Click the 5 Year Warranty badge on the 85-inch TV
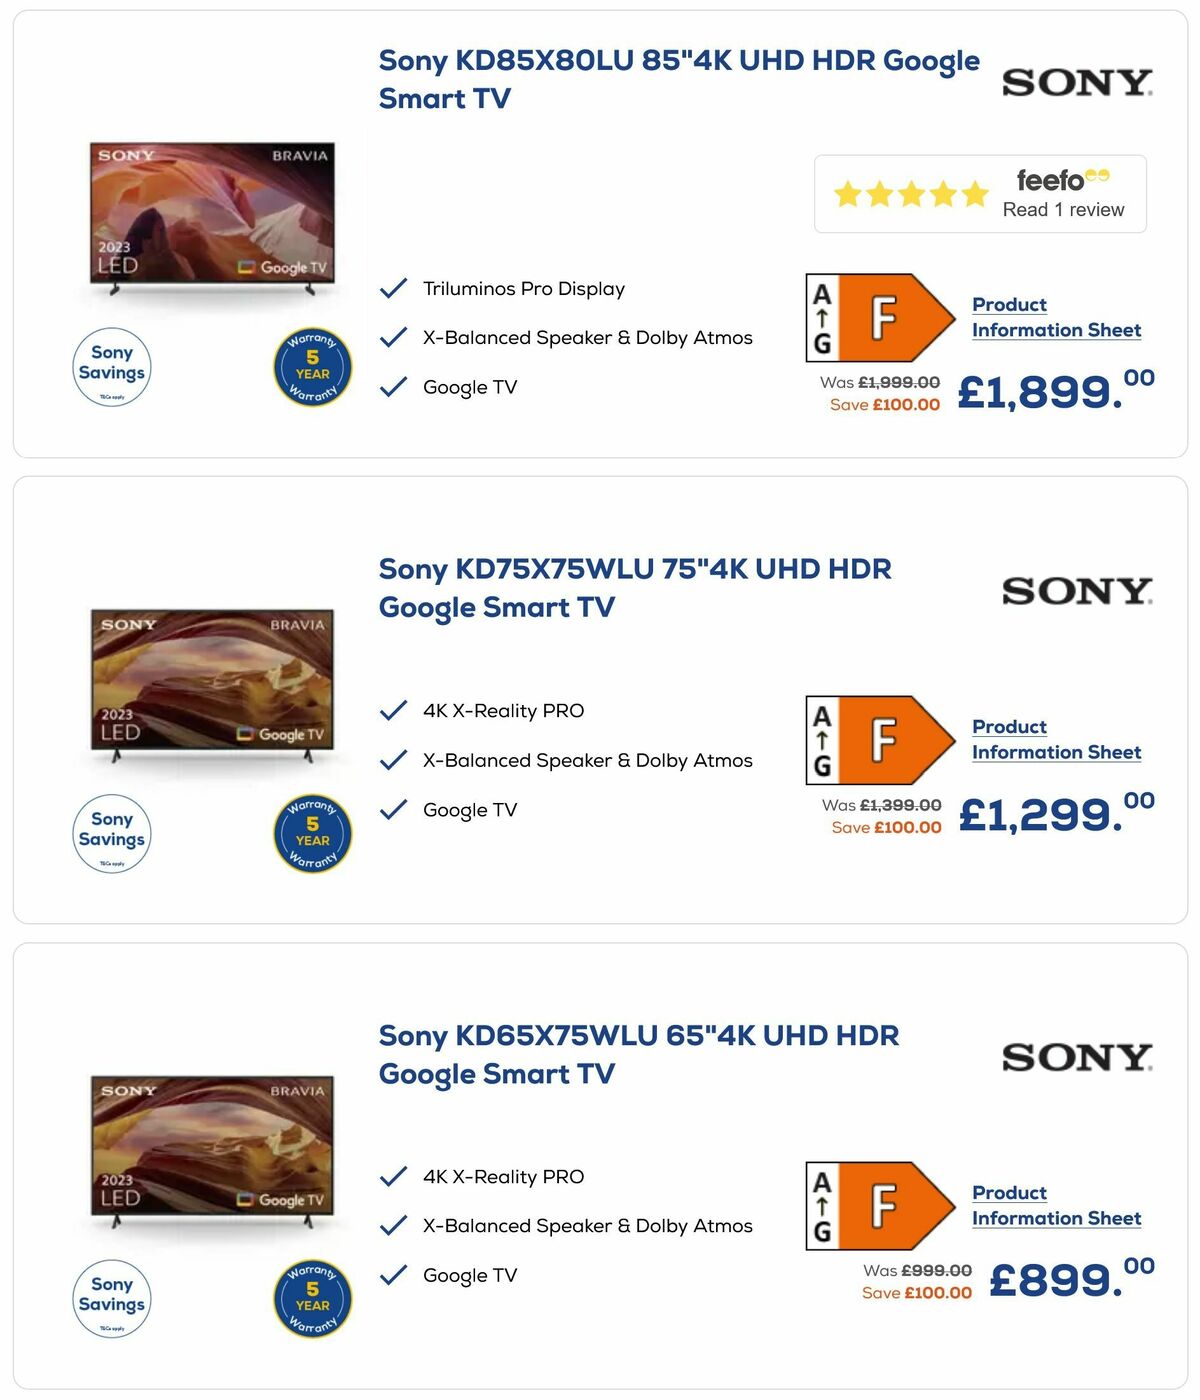Image resolution: width=1200 pixels, height=1400 pixels. click(x=311, y=368)
